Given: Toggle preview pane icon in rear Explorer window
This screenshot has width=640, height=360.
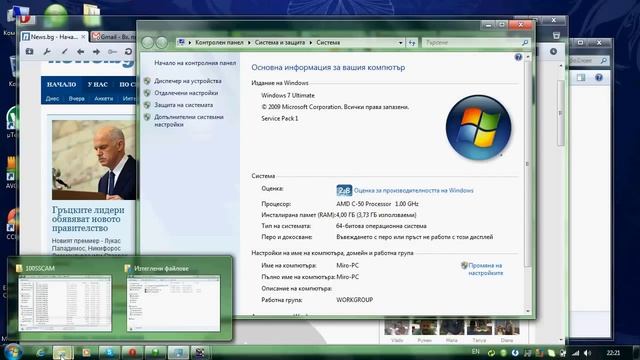Looking at the screenshot, I should pos(581,78).
